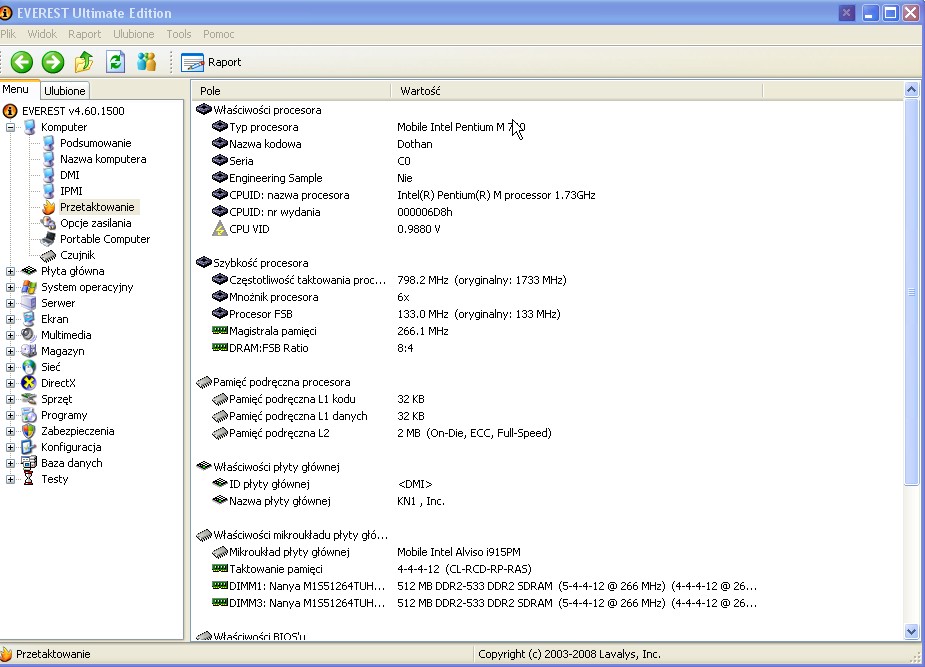This screenshot has height=667, width=925.
Task: Expand the Testy tree node
Action: pyautogui.click(x=10, y=479)
